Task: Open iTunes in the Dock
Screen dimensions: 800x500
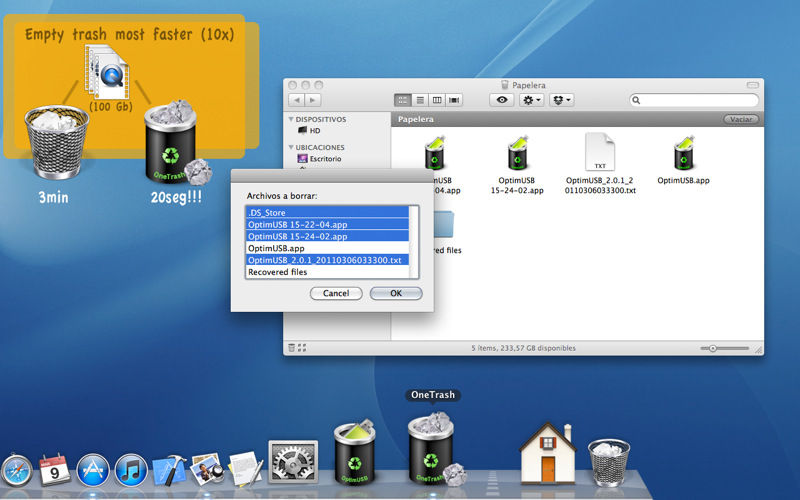Action: [131, 470]
